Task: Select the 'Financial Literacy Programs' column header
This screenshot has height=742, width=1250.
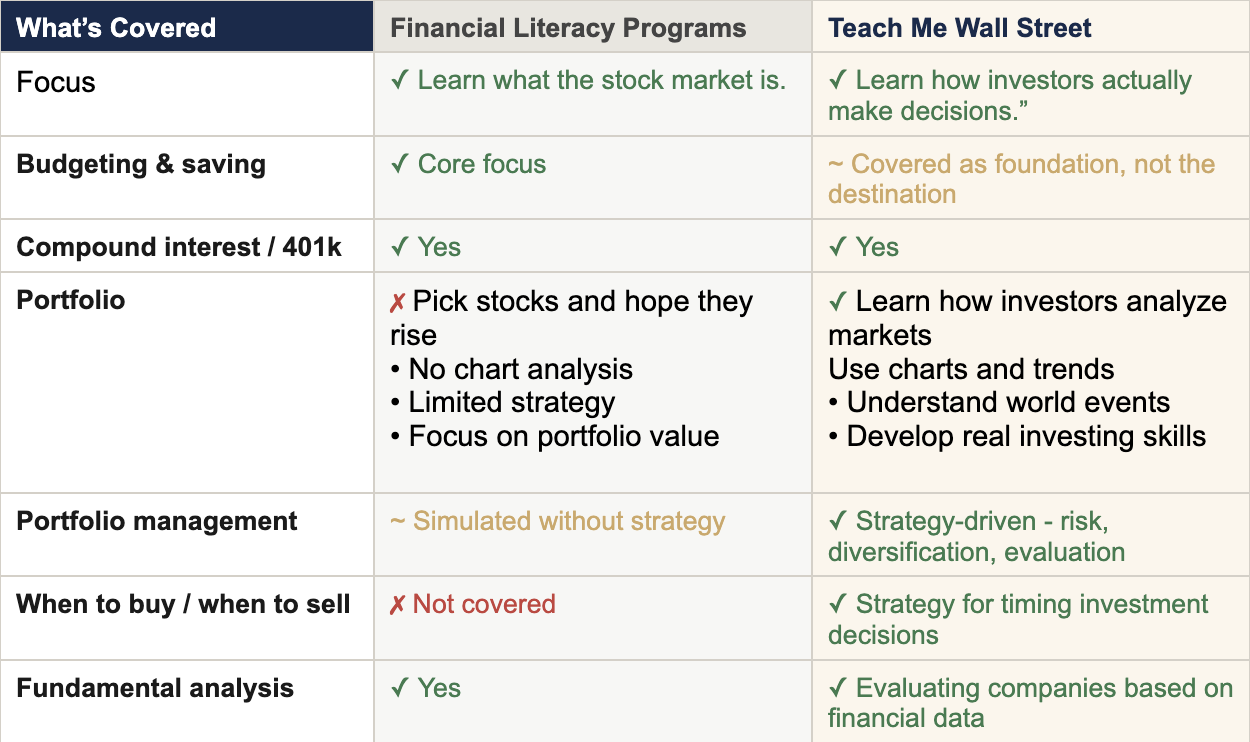Action: (x=593, y=27)
